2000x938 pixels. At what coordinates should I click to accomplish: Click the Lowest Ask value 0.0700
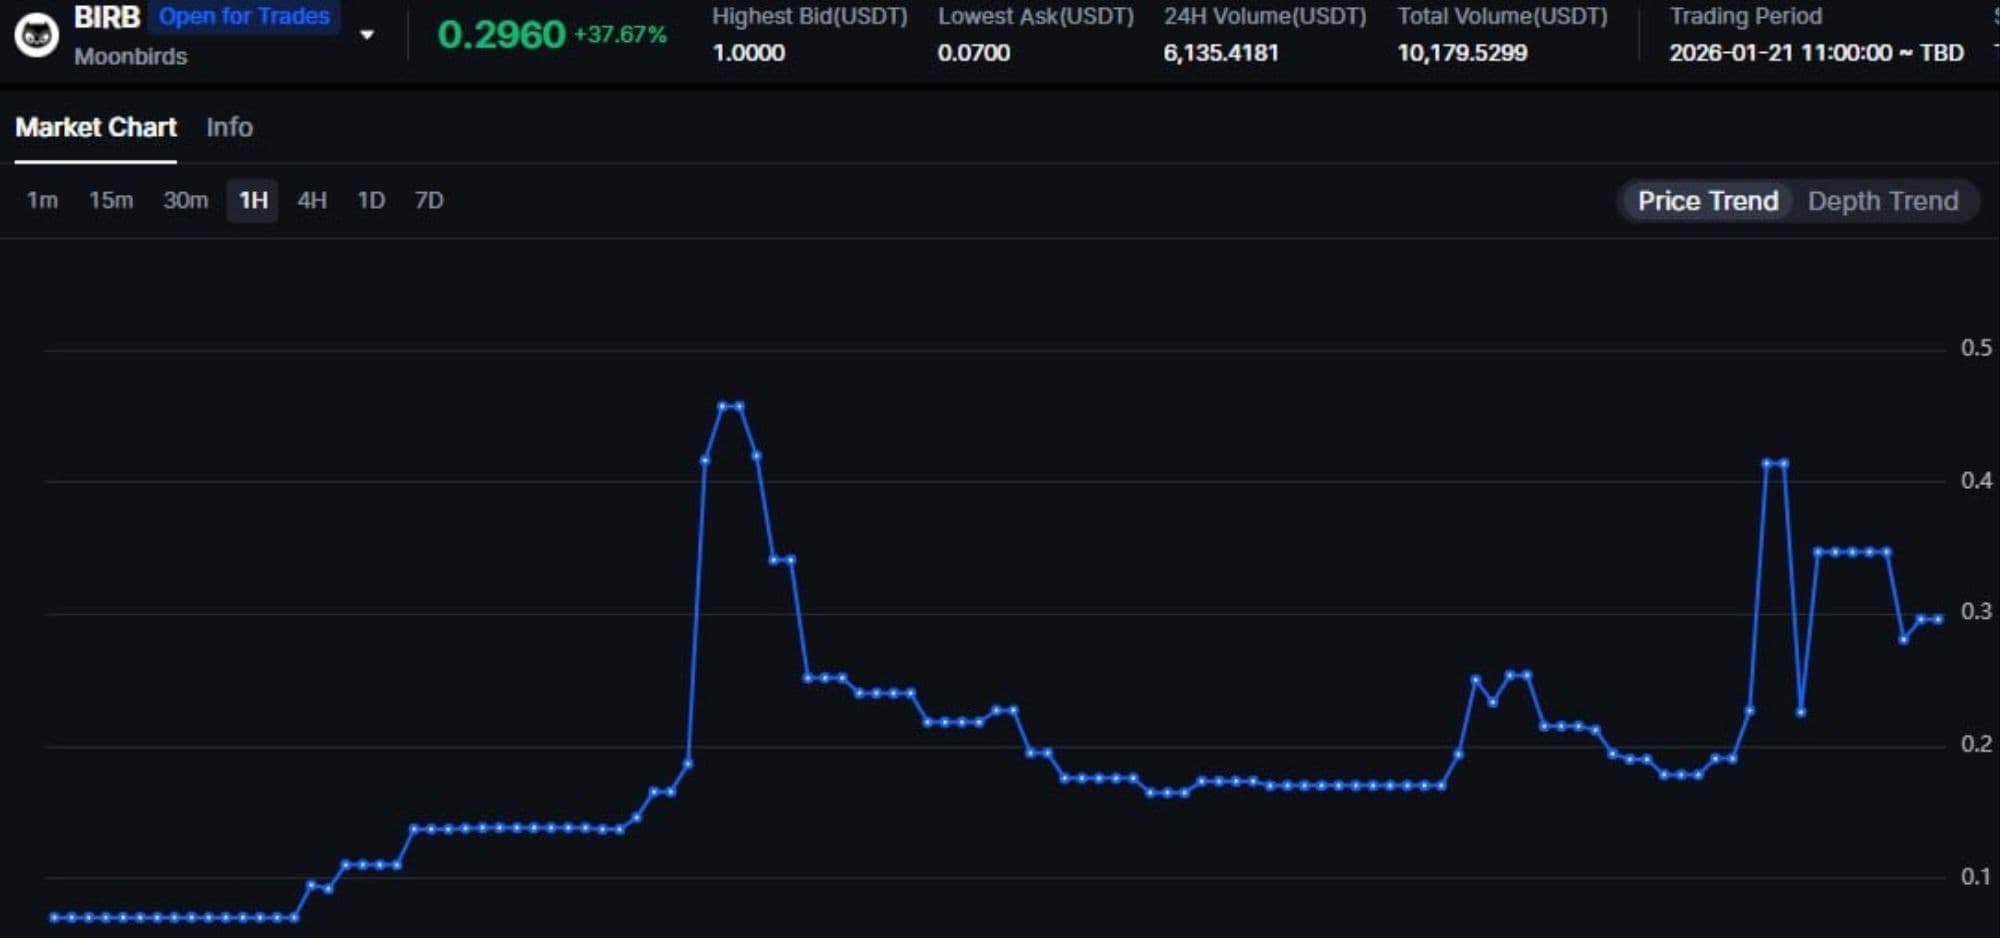973,53
